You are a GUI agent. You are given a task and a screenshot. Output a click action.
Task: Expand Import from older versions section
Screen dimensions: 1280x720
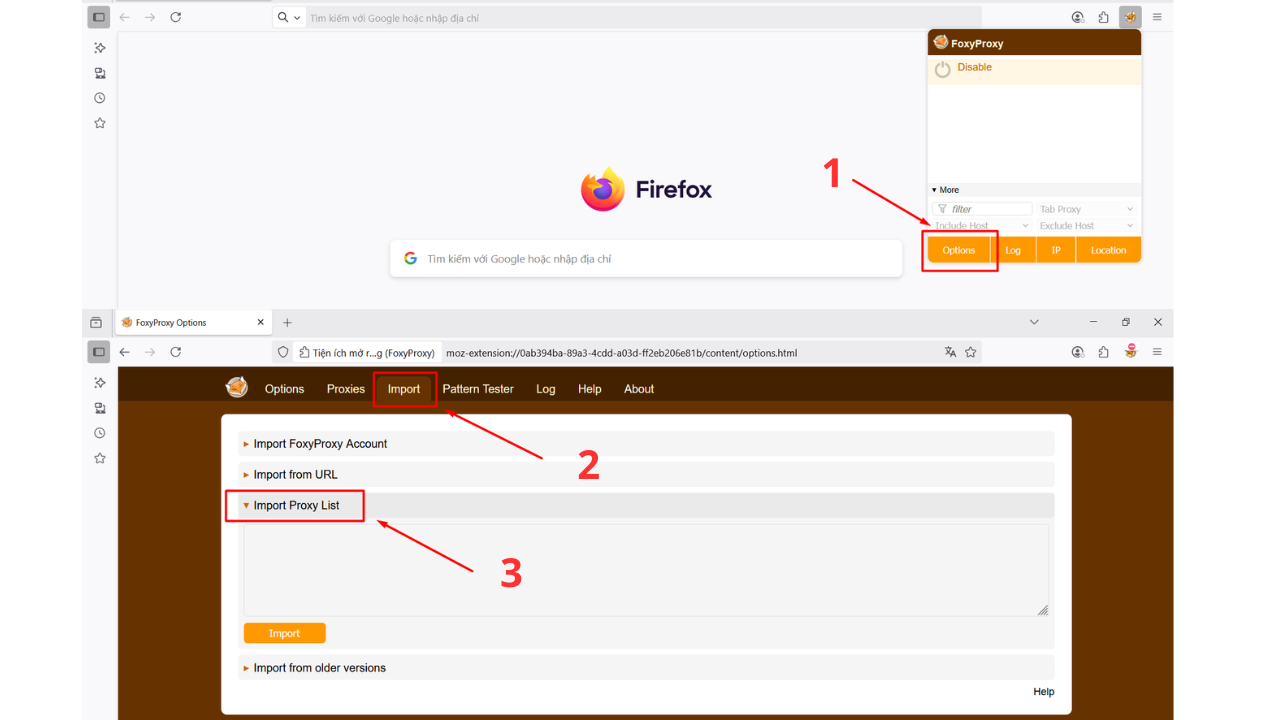646,668
